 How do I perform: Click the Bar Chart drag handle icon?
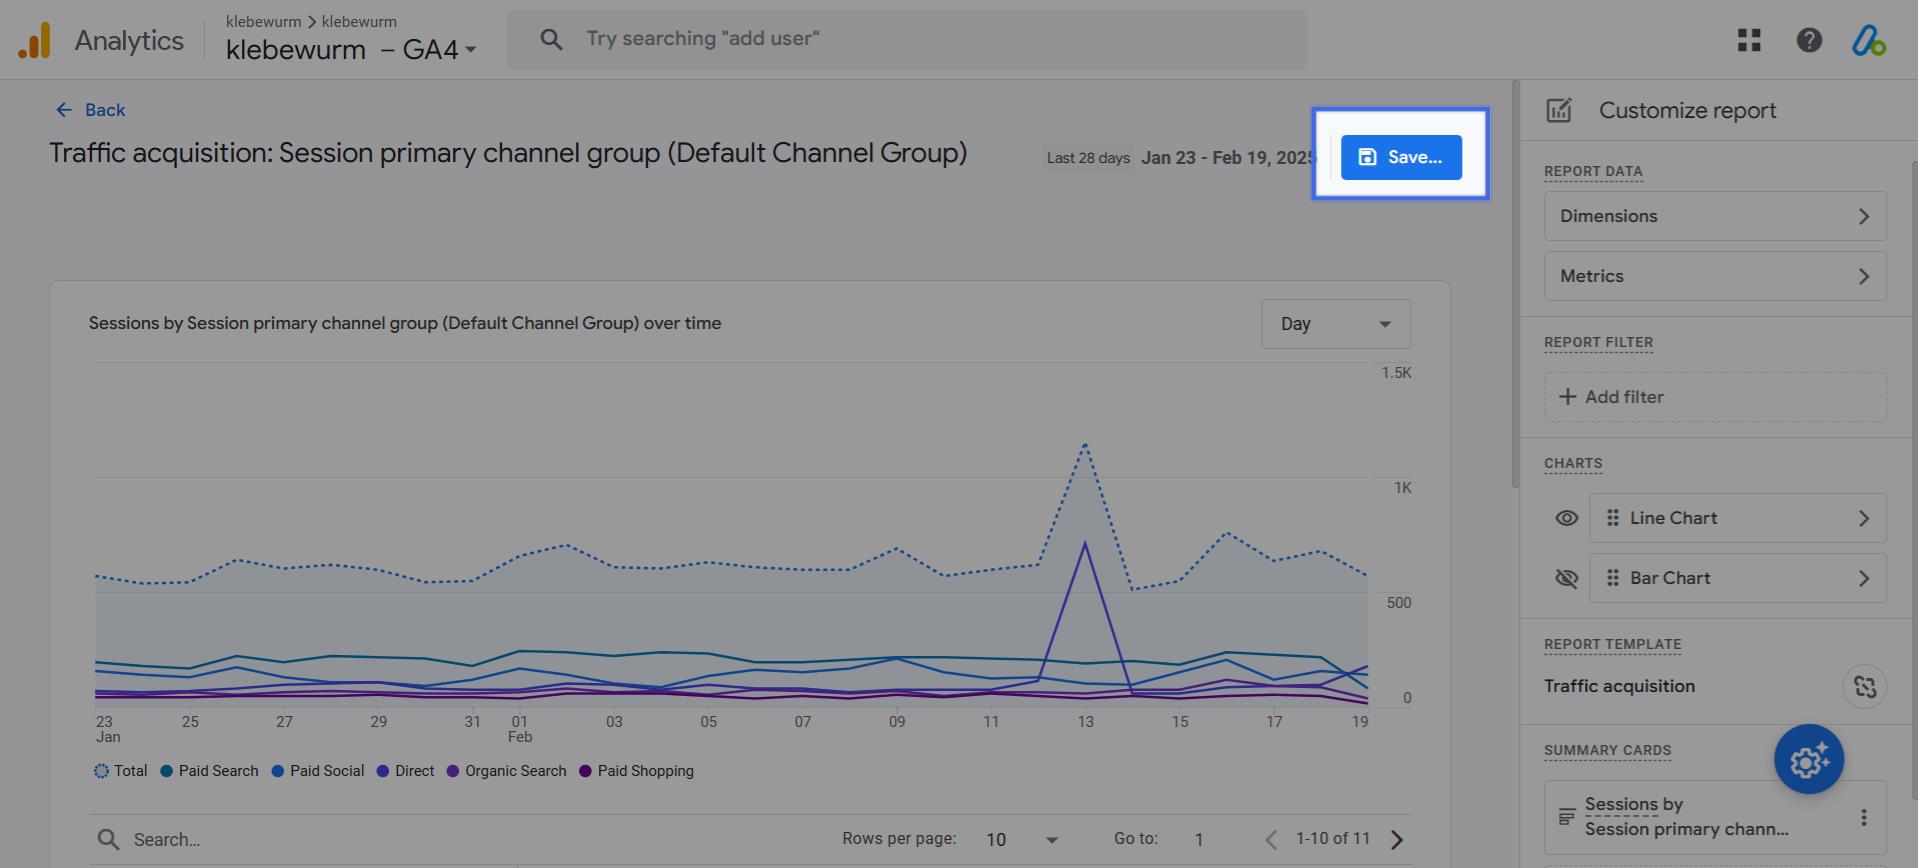(1612, 578)
